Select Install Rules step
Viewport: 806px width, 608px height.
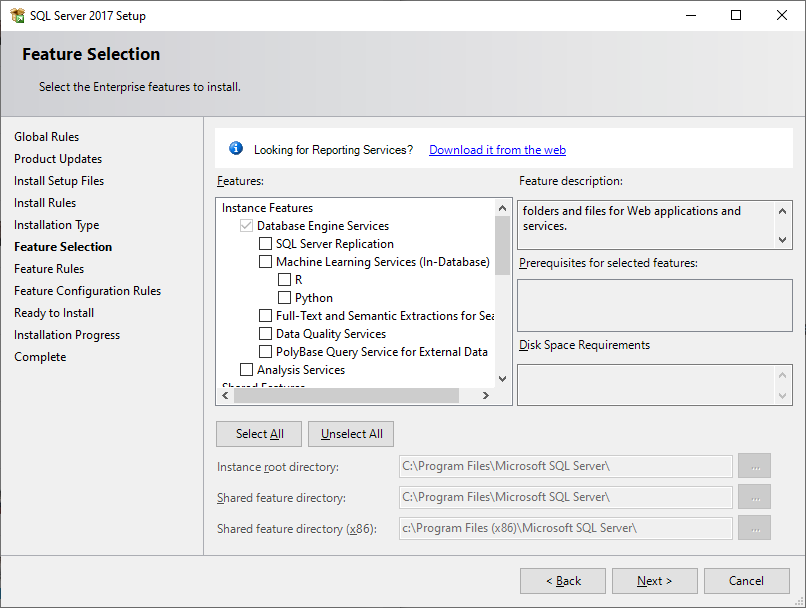[45, 203]
